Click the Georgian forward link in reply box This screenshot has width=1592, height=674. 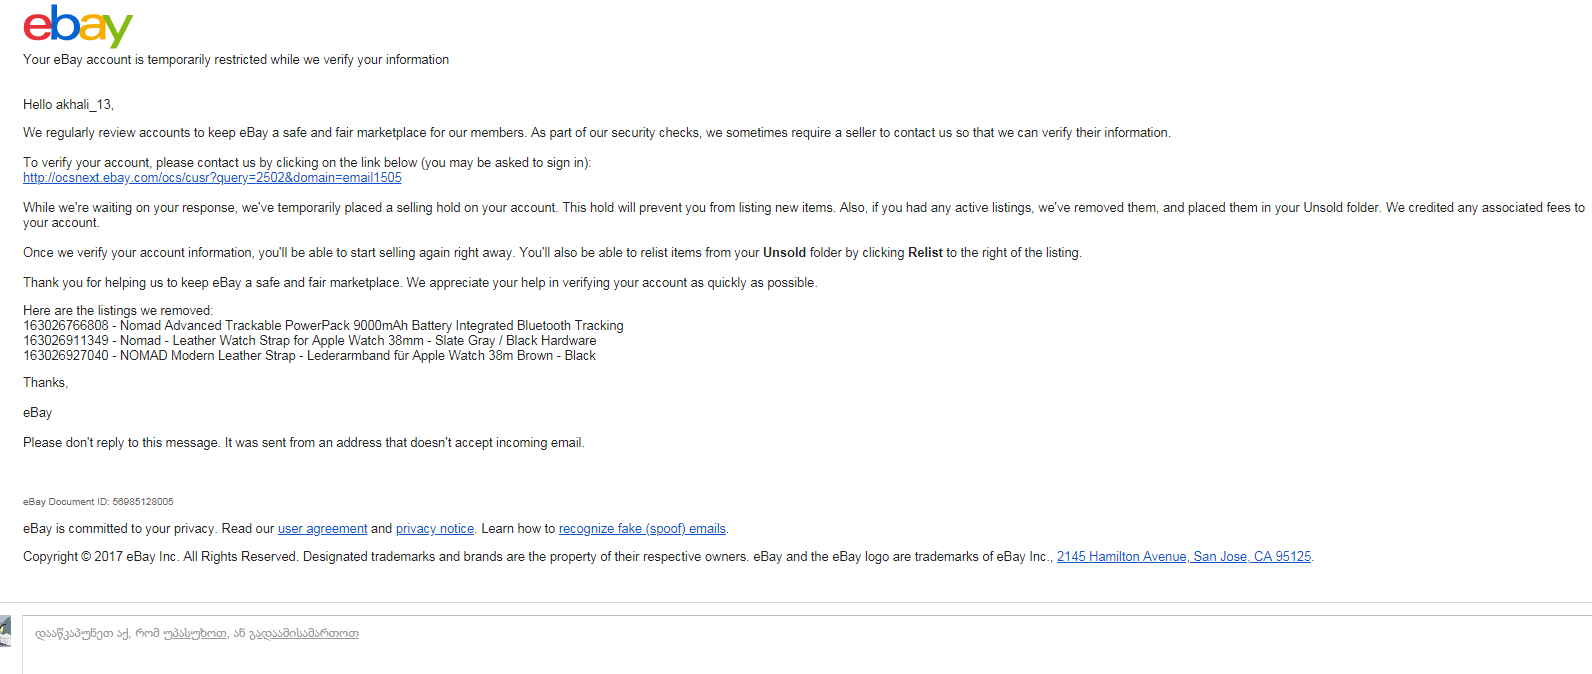303,634
